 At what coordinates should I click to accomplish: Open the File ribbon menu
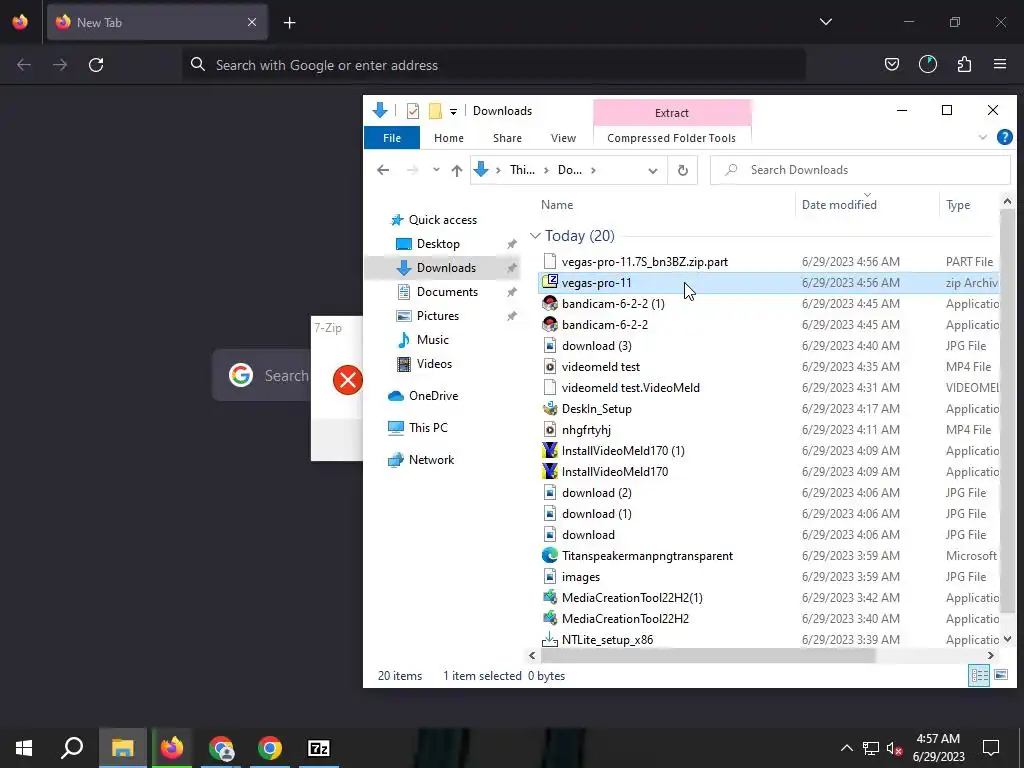click(x=392, y=138)
